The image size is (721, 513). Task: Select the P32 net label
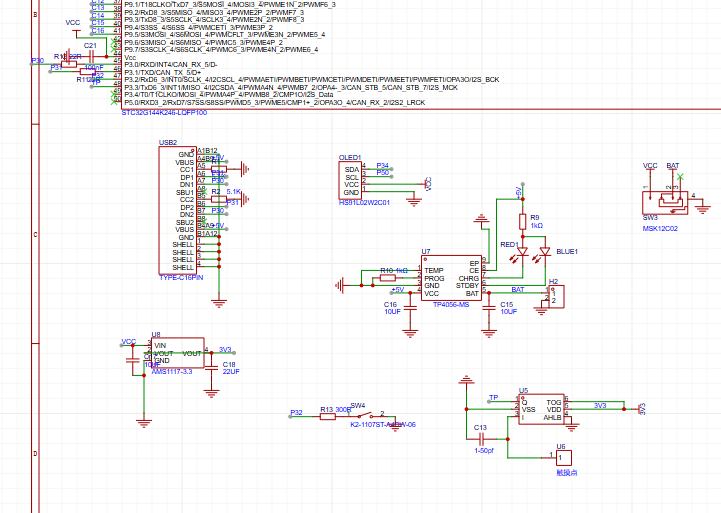pos(296,412)
